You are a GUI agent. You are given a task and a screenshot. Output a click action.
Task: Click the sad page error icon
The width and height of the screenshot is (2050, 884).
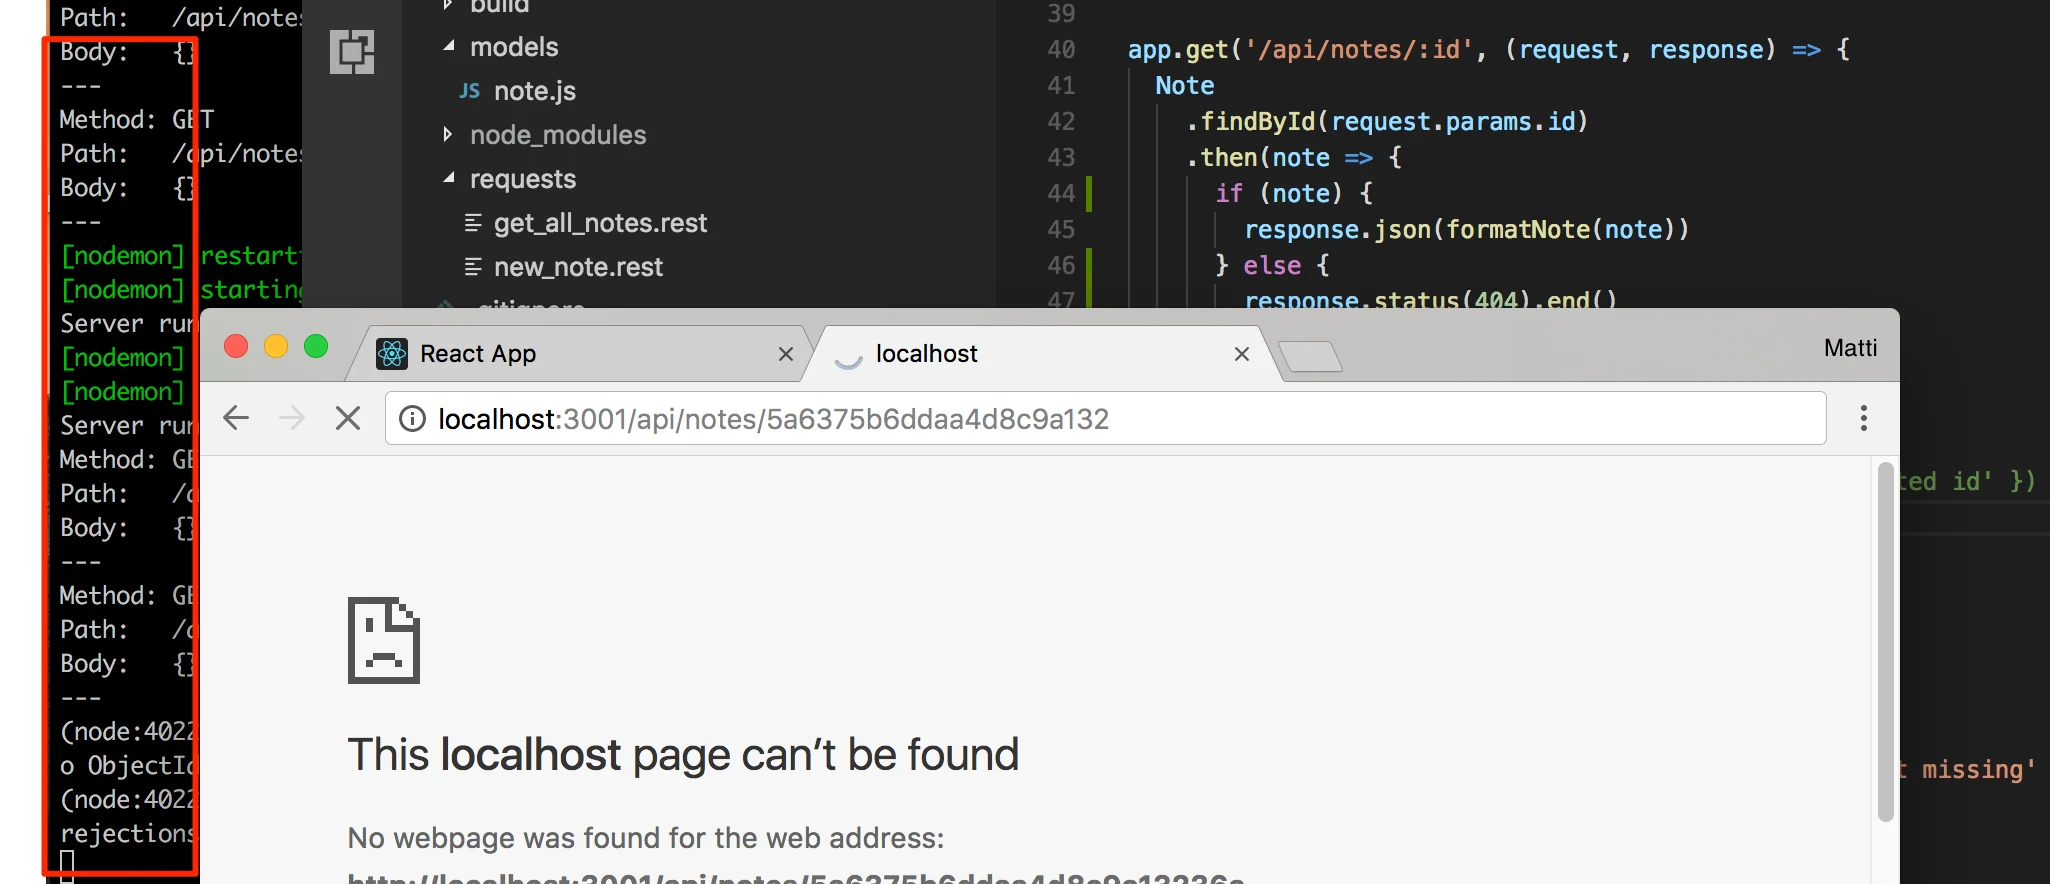point(384,640)
